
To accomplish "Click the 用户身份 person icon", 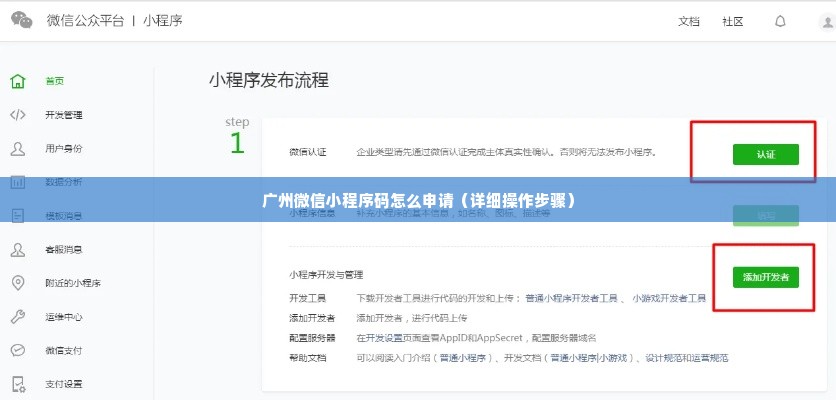I will (x=18, y=149).
